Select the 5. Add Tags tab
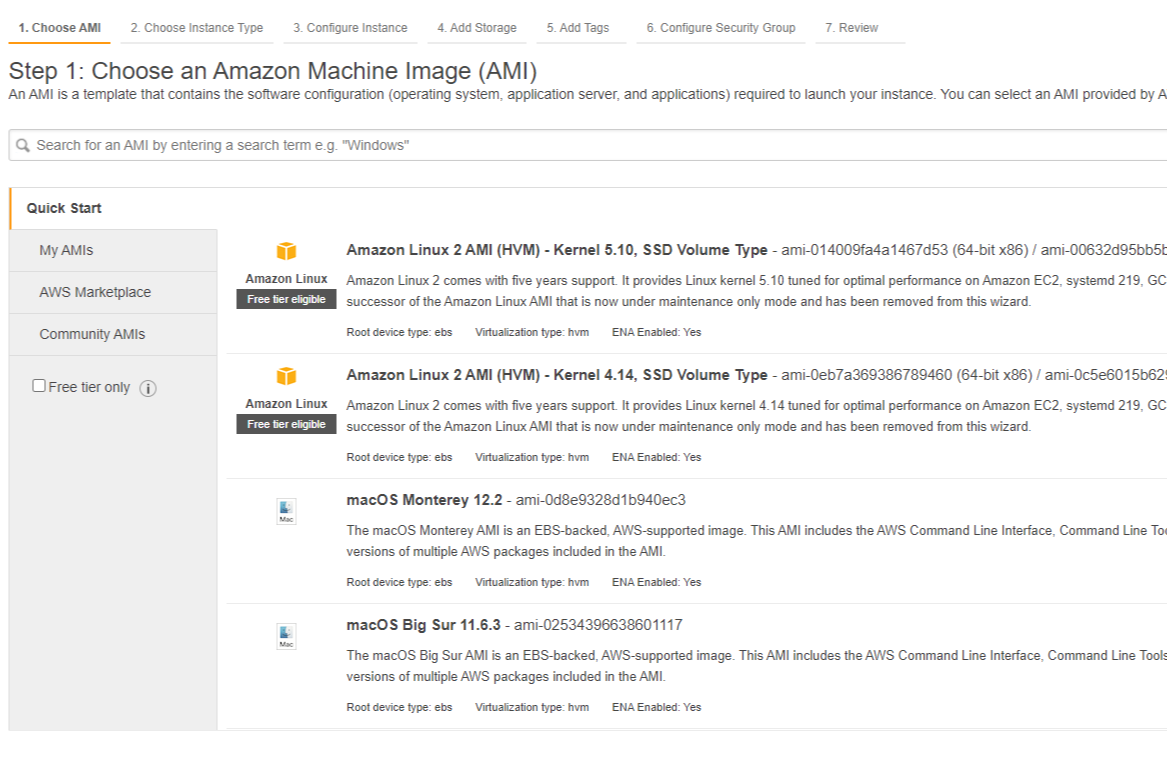Screen dimensions: 1167x760 tap(578, 28)
